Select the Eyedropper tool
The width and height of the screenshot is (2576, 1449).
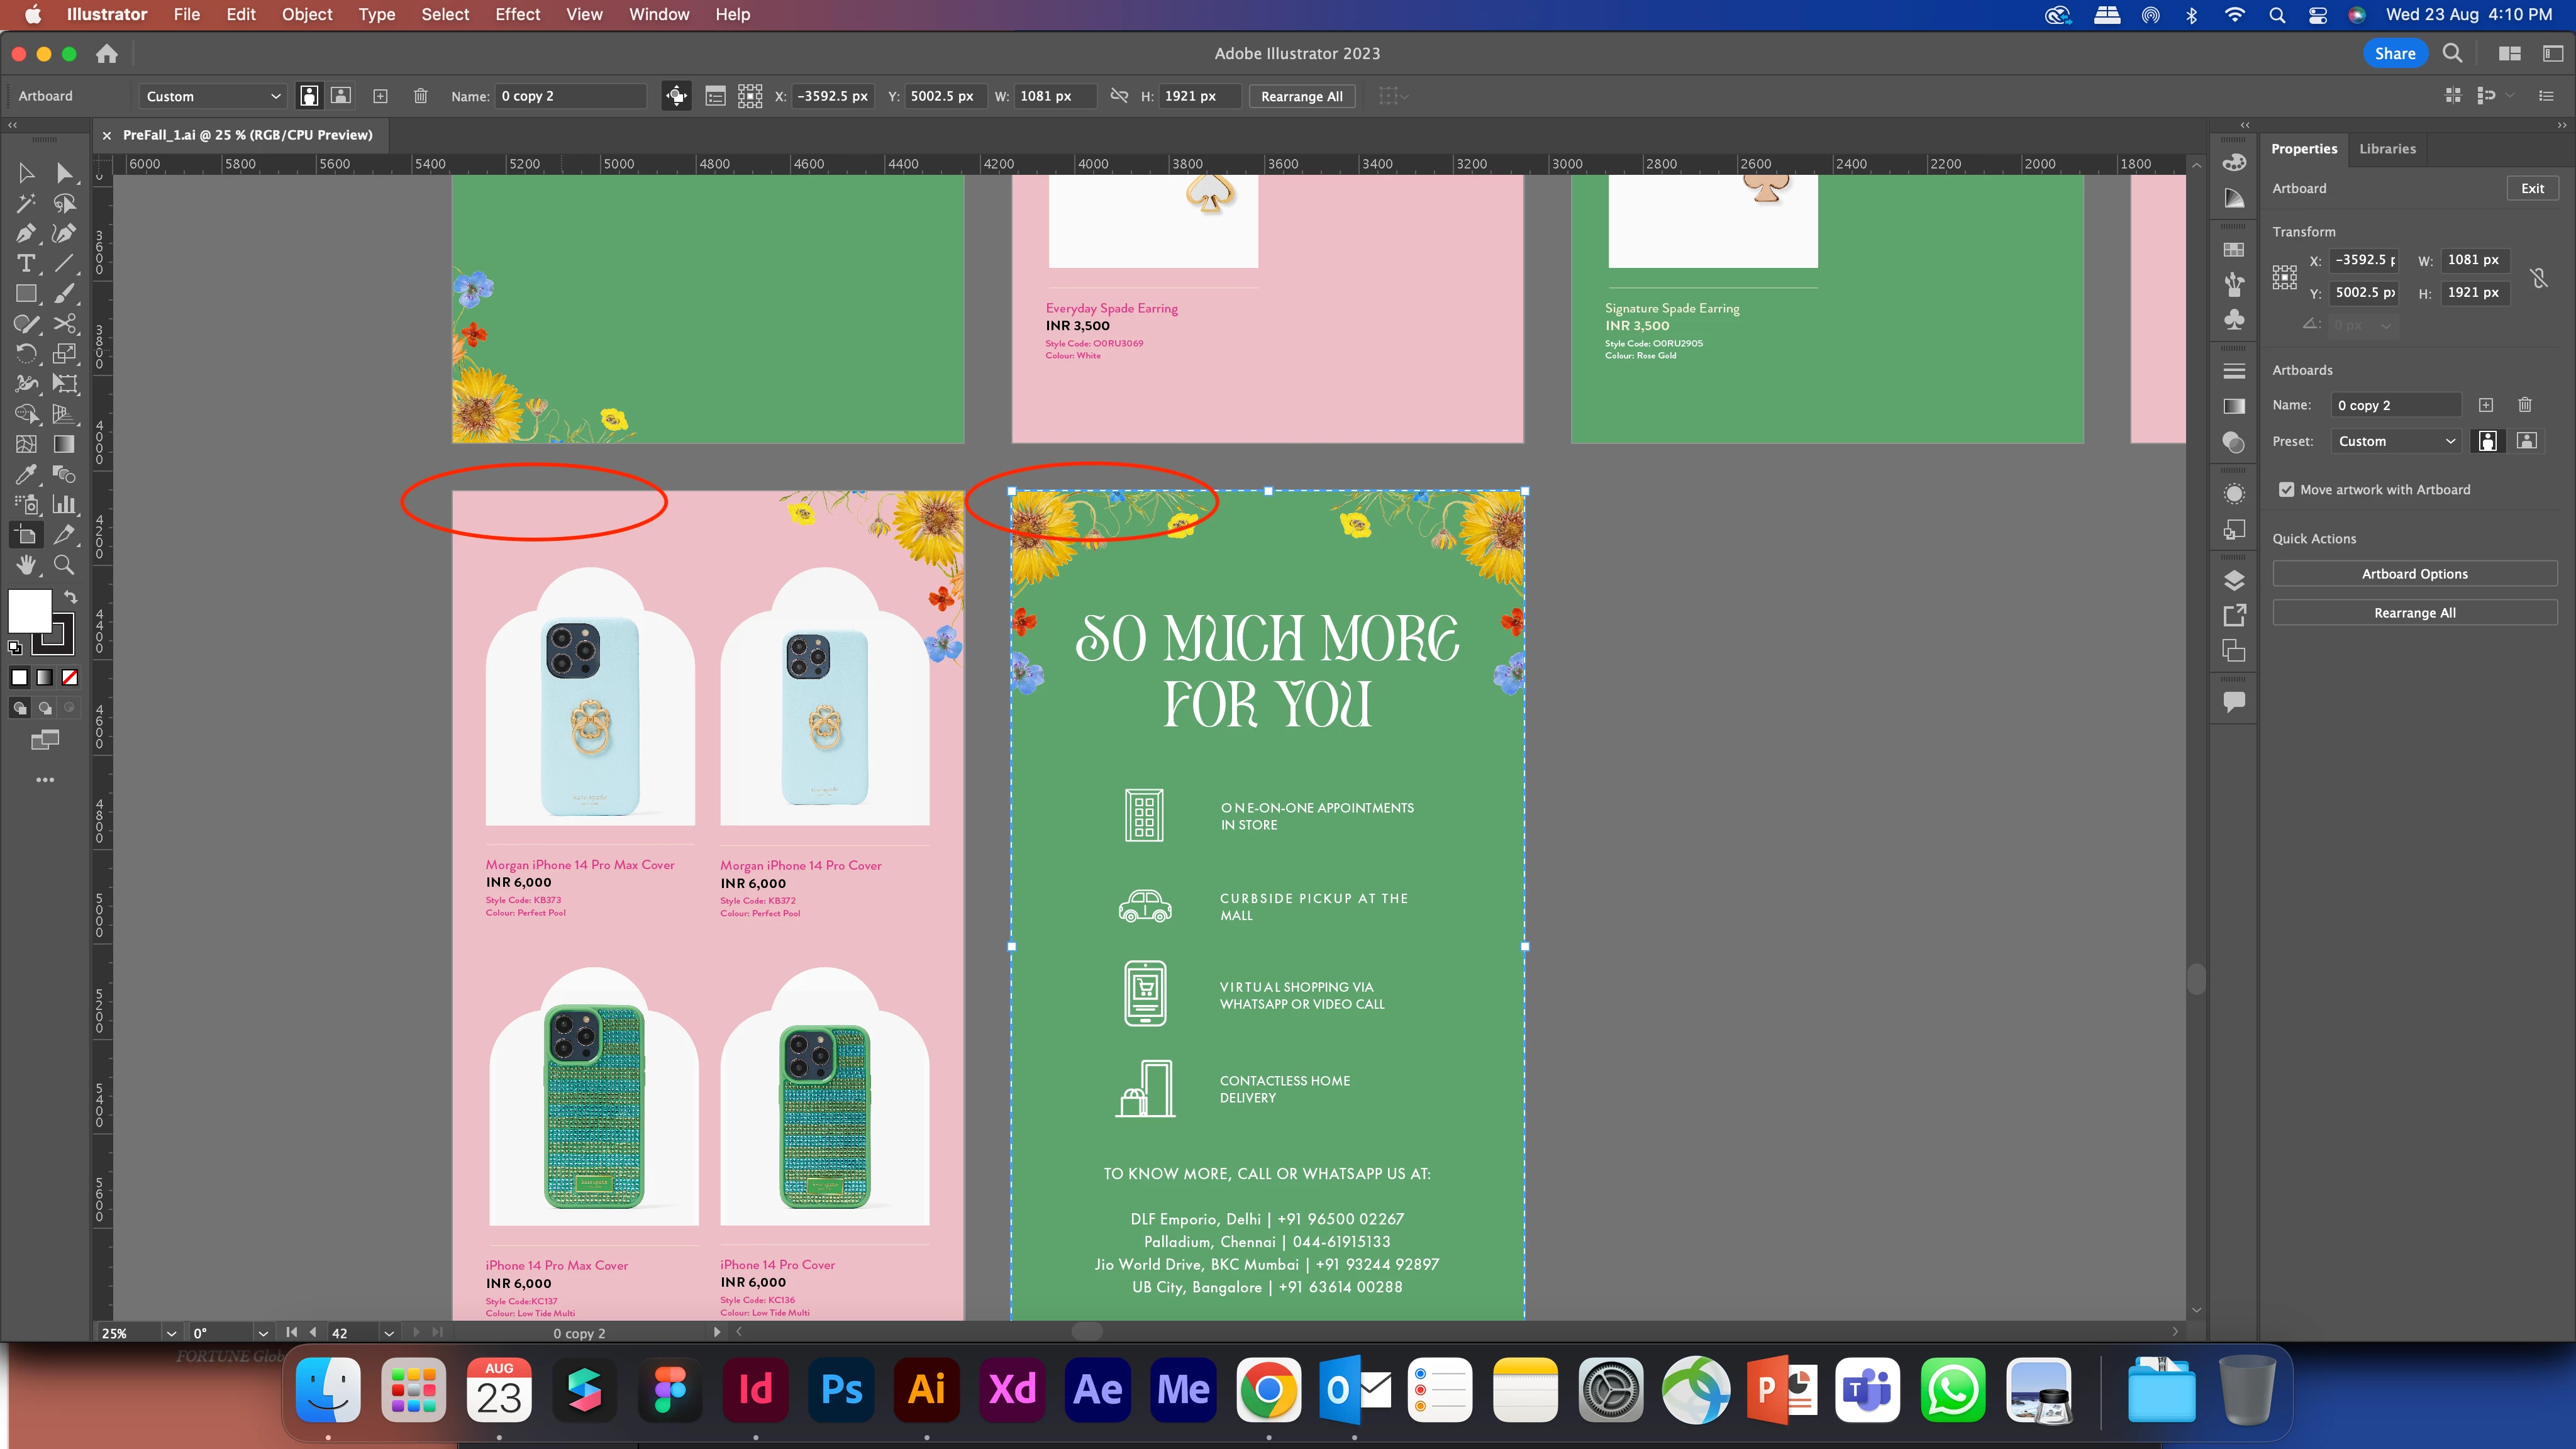pyautogui.click(x=26, y=474)
